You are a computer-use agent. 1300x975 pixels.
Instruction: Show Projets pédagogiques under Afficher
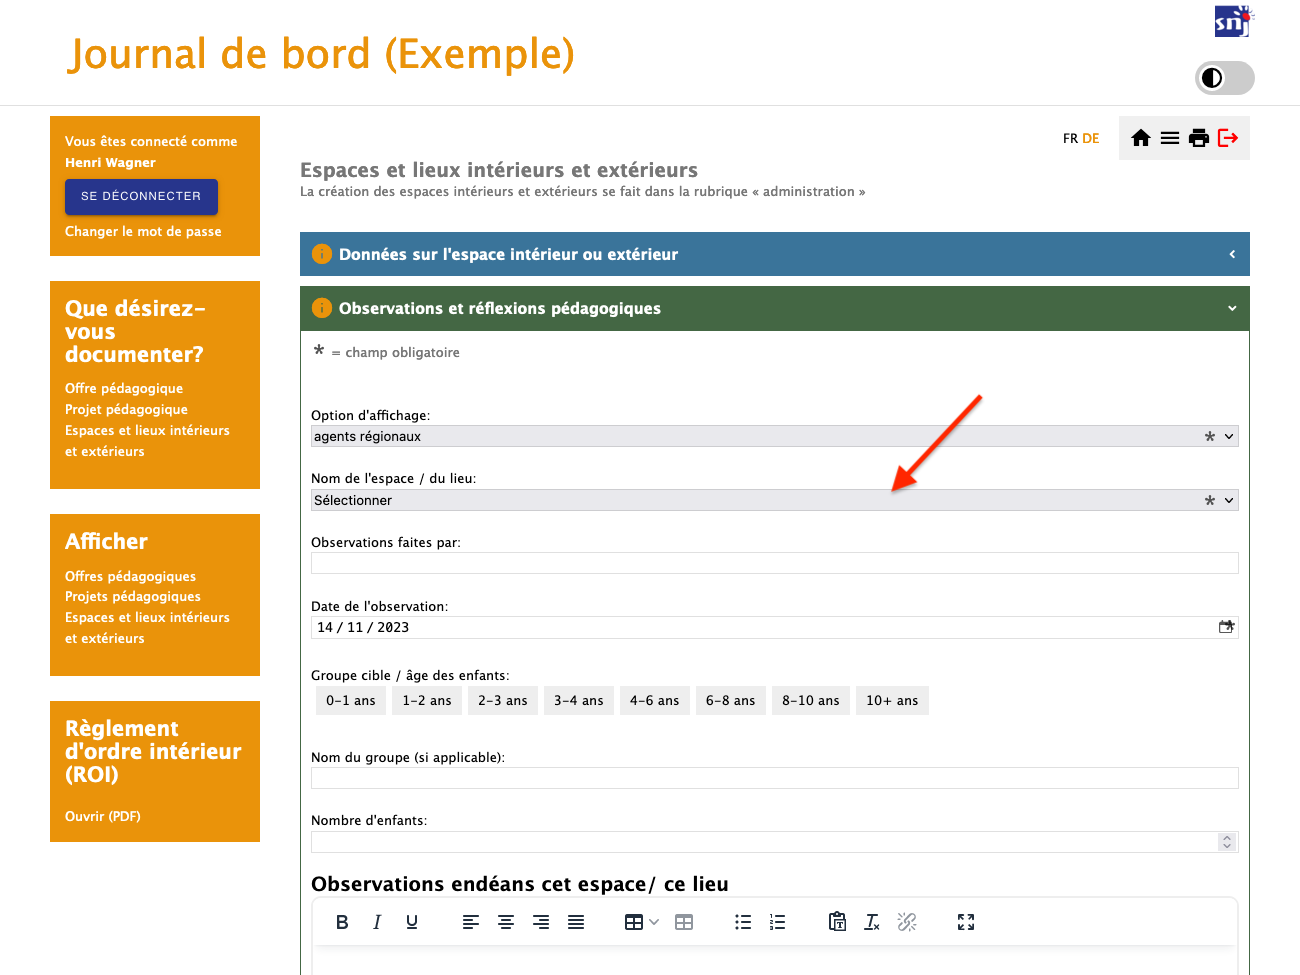(x=133, y=596)
